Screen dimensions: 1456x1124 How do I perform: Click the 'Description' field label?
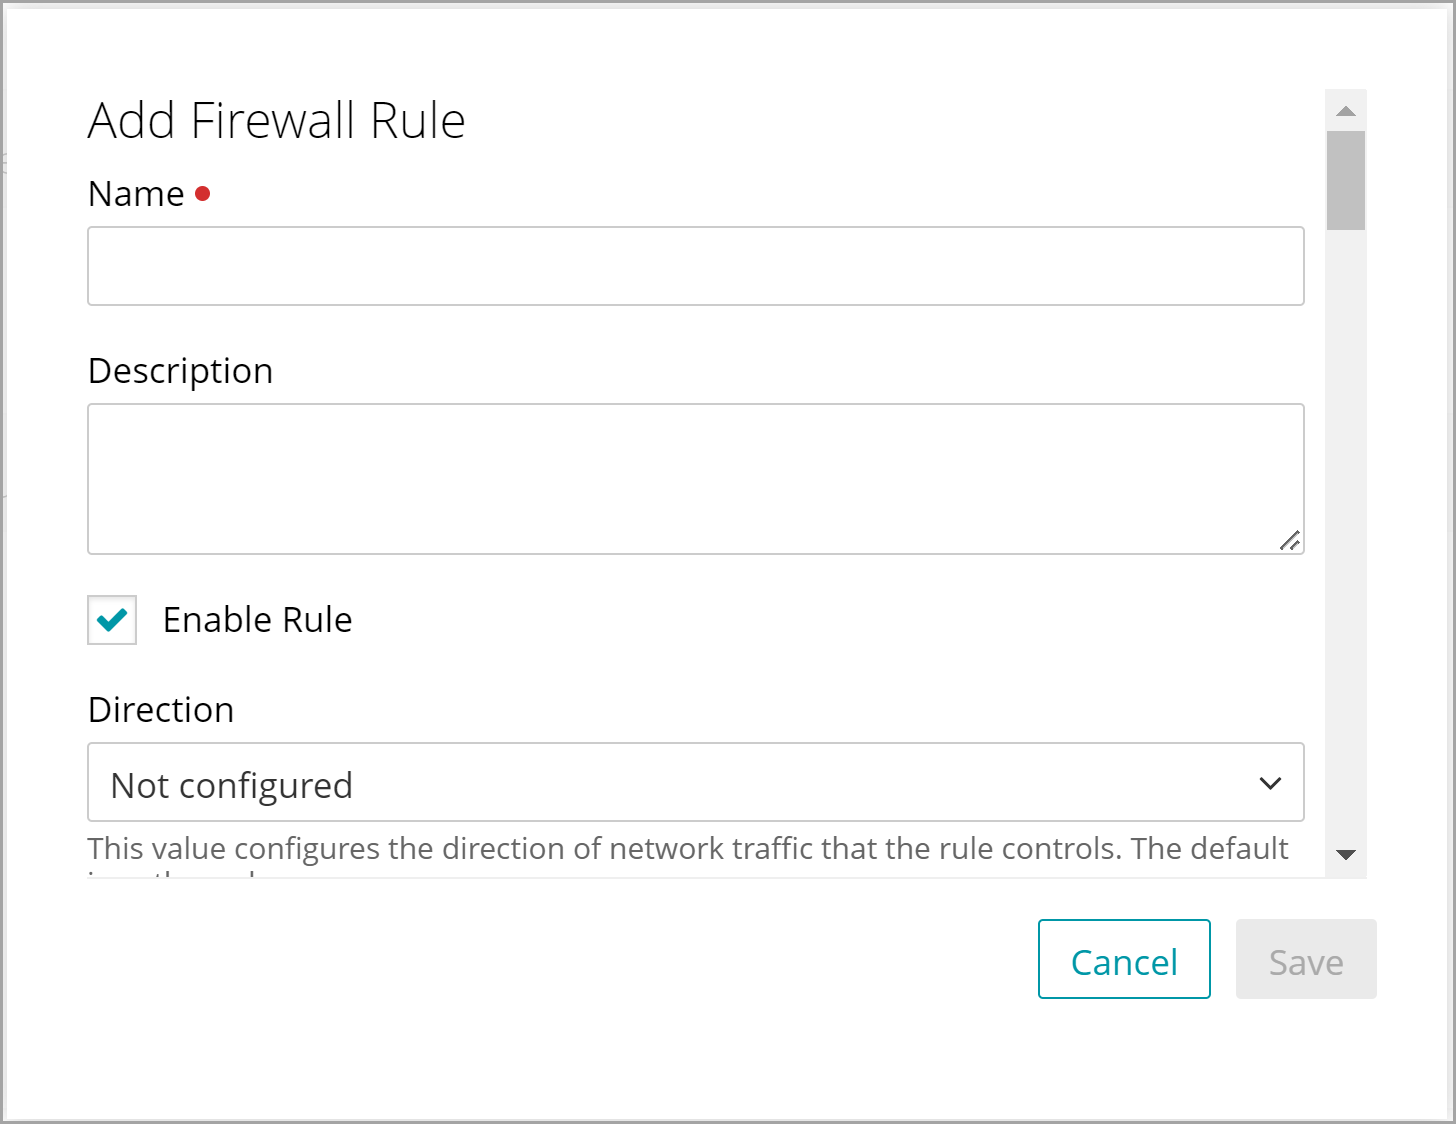pyautogui.click(x=180, y=371)
